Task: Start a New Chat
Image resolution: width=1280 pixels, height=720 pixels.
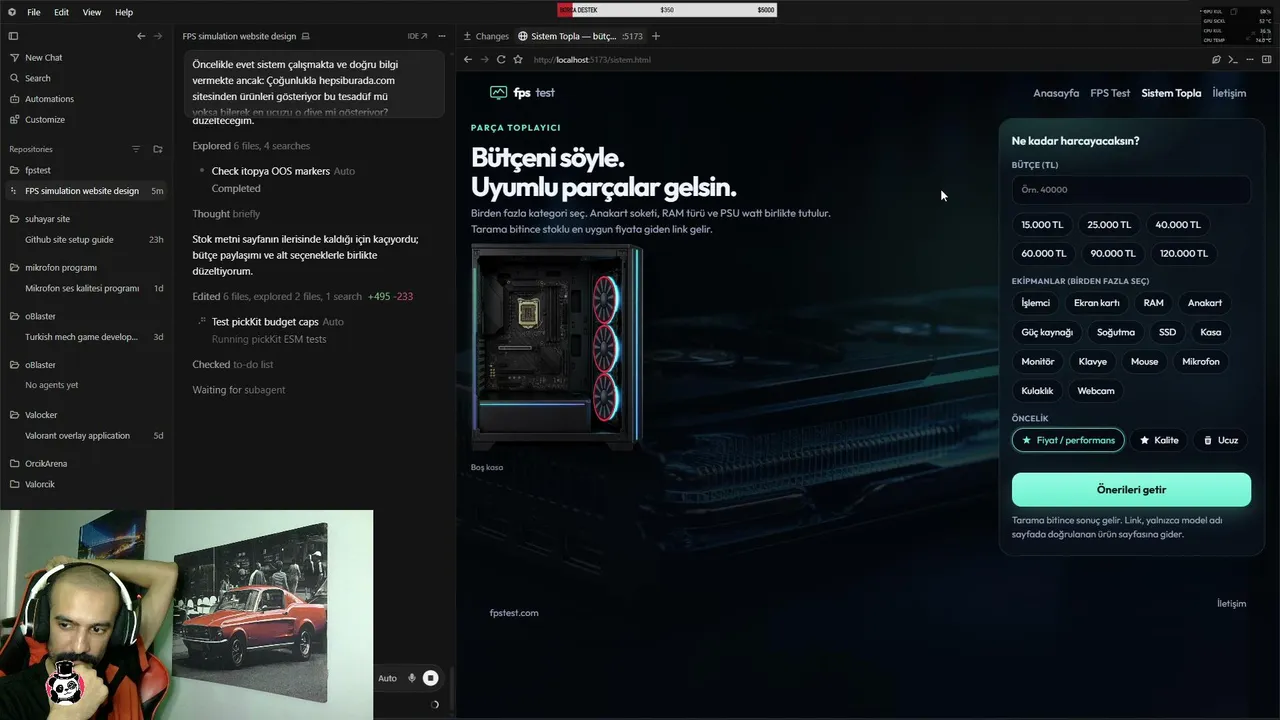Action: [x=43, y=58]
